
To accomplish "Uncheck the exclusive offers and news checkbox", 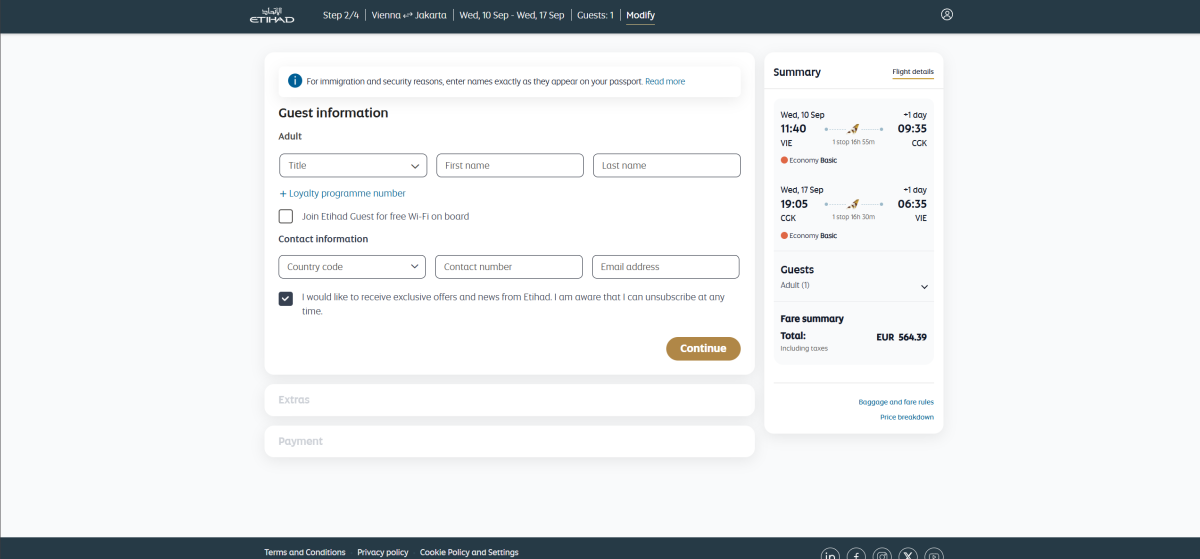I will point(286,298).
